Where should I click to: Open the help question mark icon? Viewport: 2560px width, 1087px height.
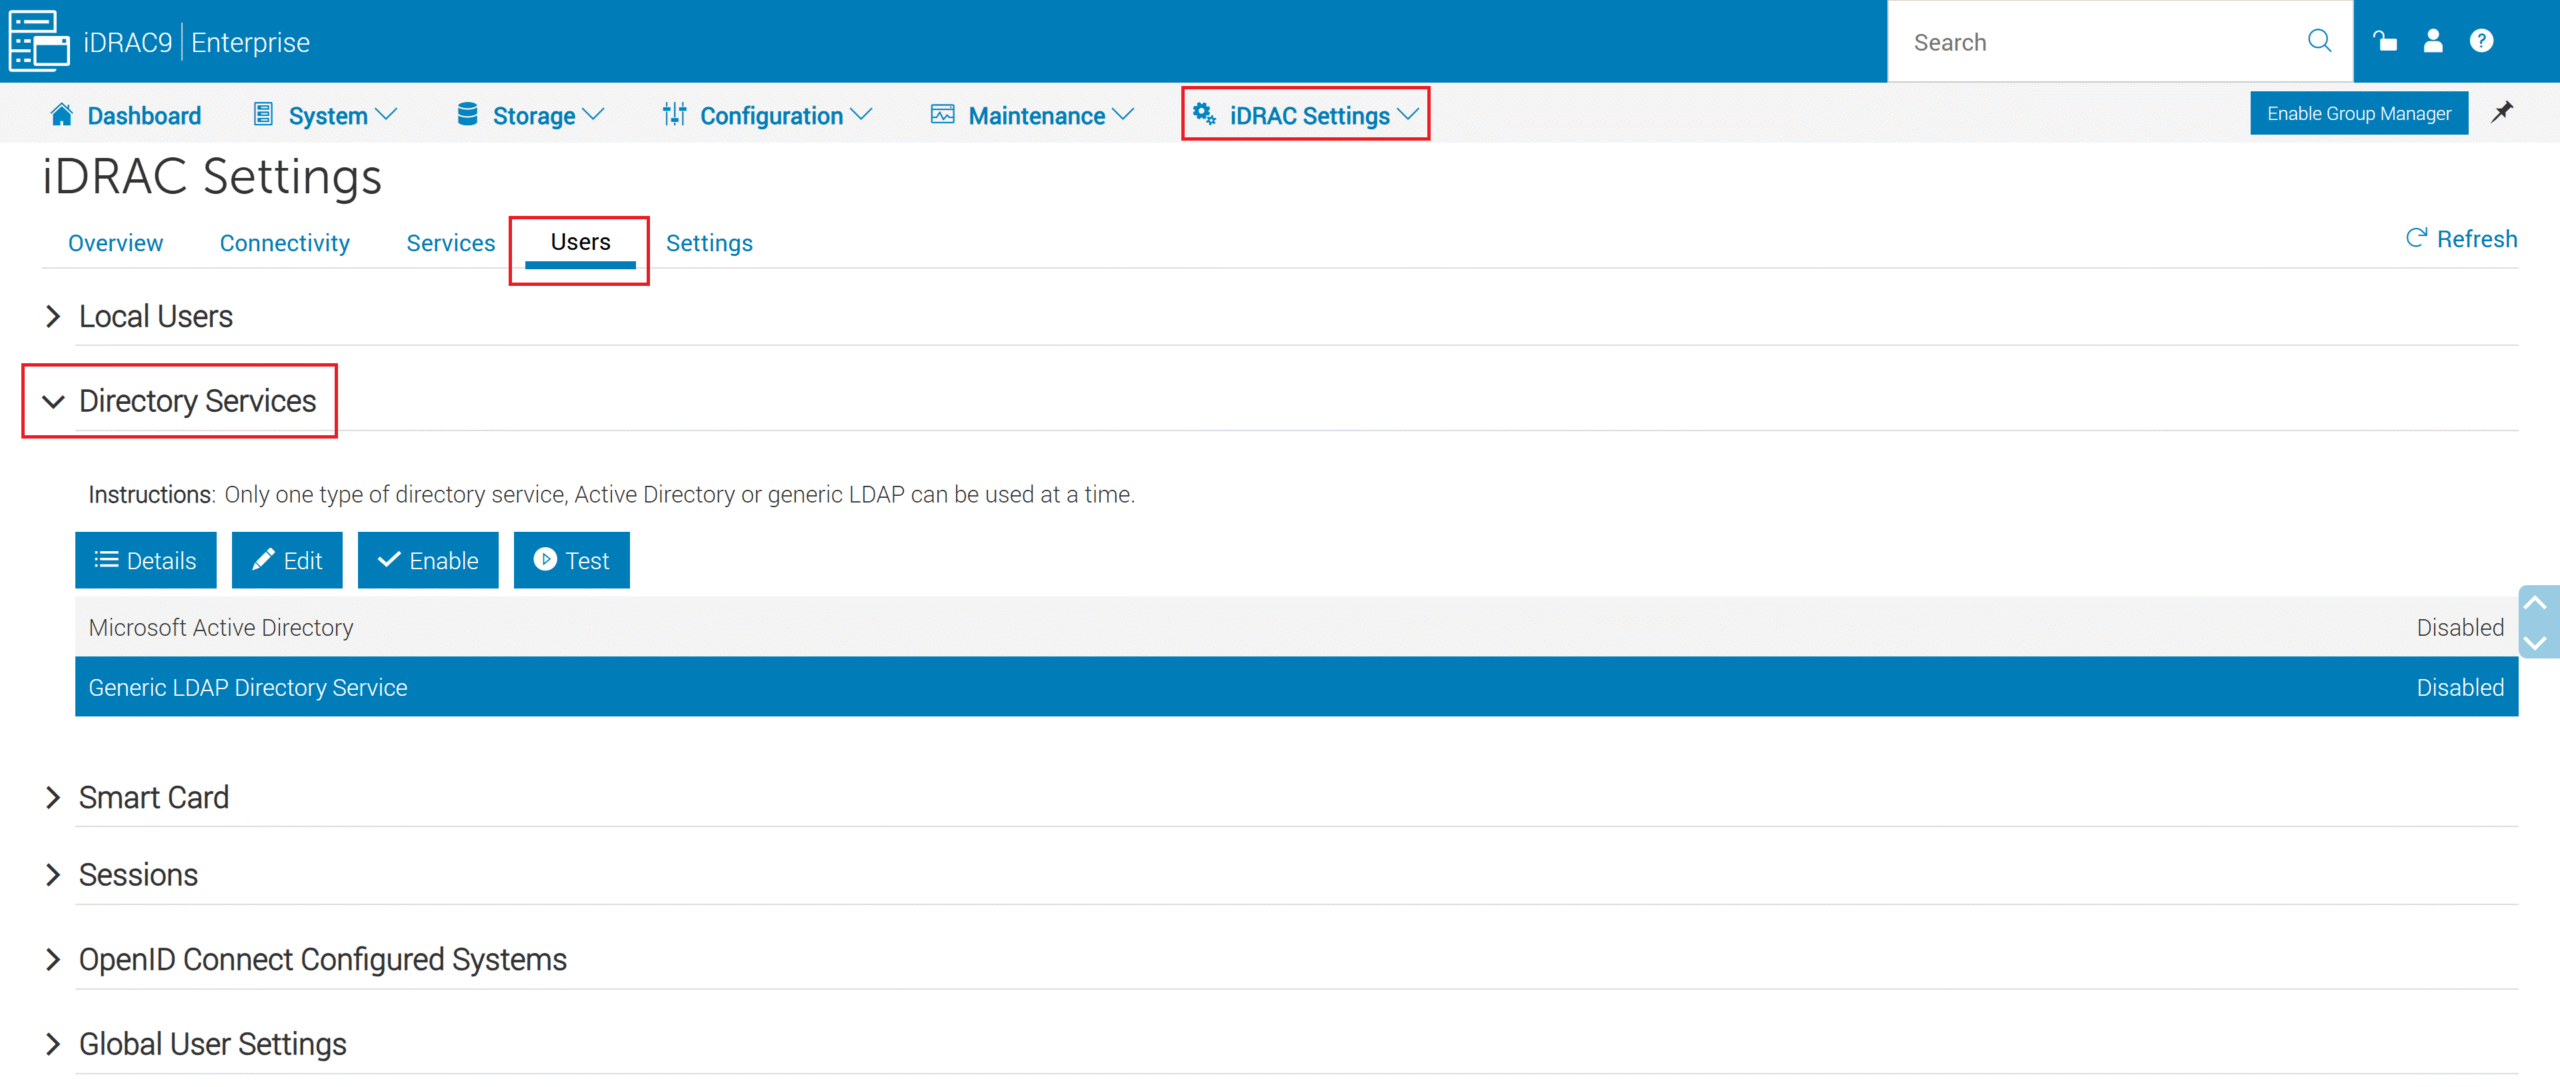[x=2481, y=41]
